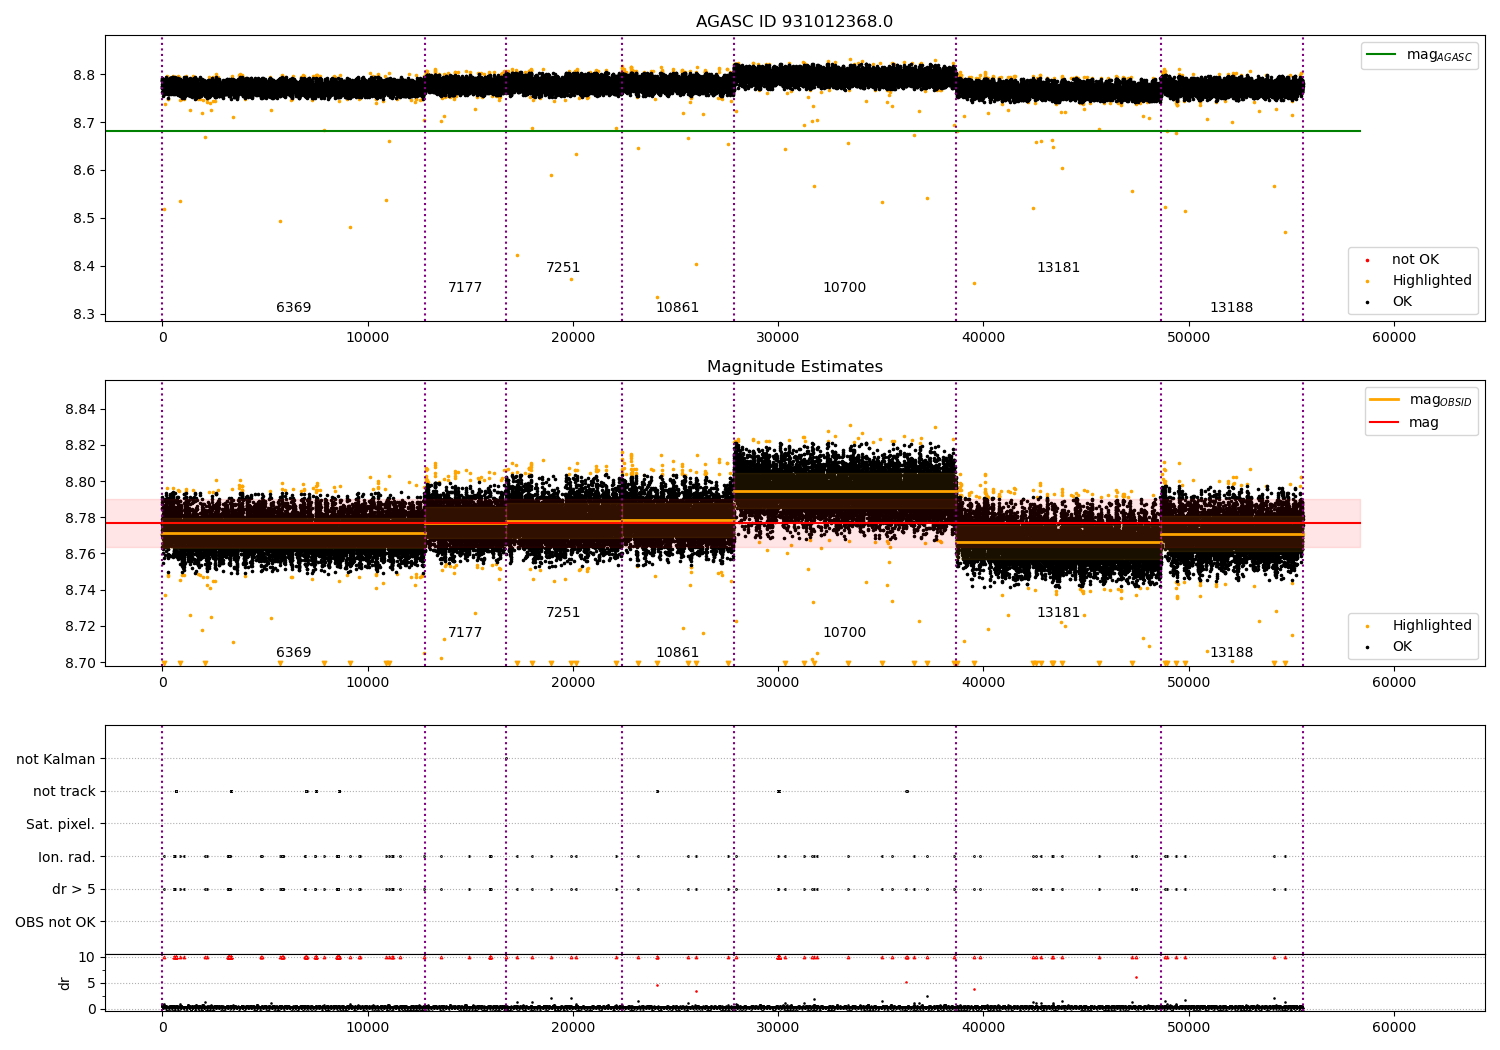Click 'not OK' in top plot legend
The width and height of the screenshot is (1500, 1050).
pos(1415,260)
